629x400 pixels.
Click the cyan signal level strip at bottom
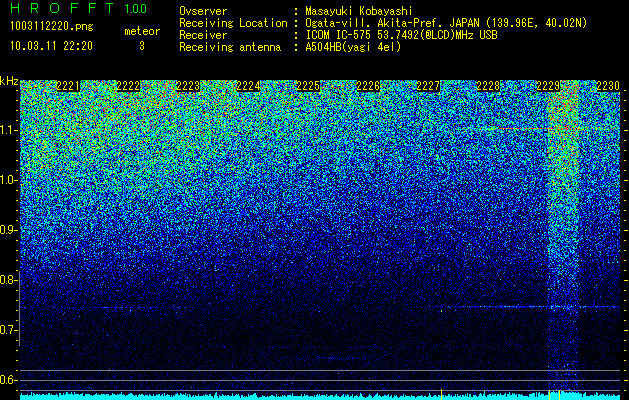point(320,396)
